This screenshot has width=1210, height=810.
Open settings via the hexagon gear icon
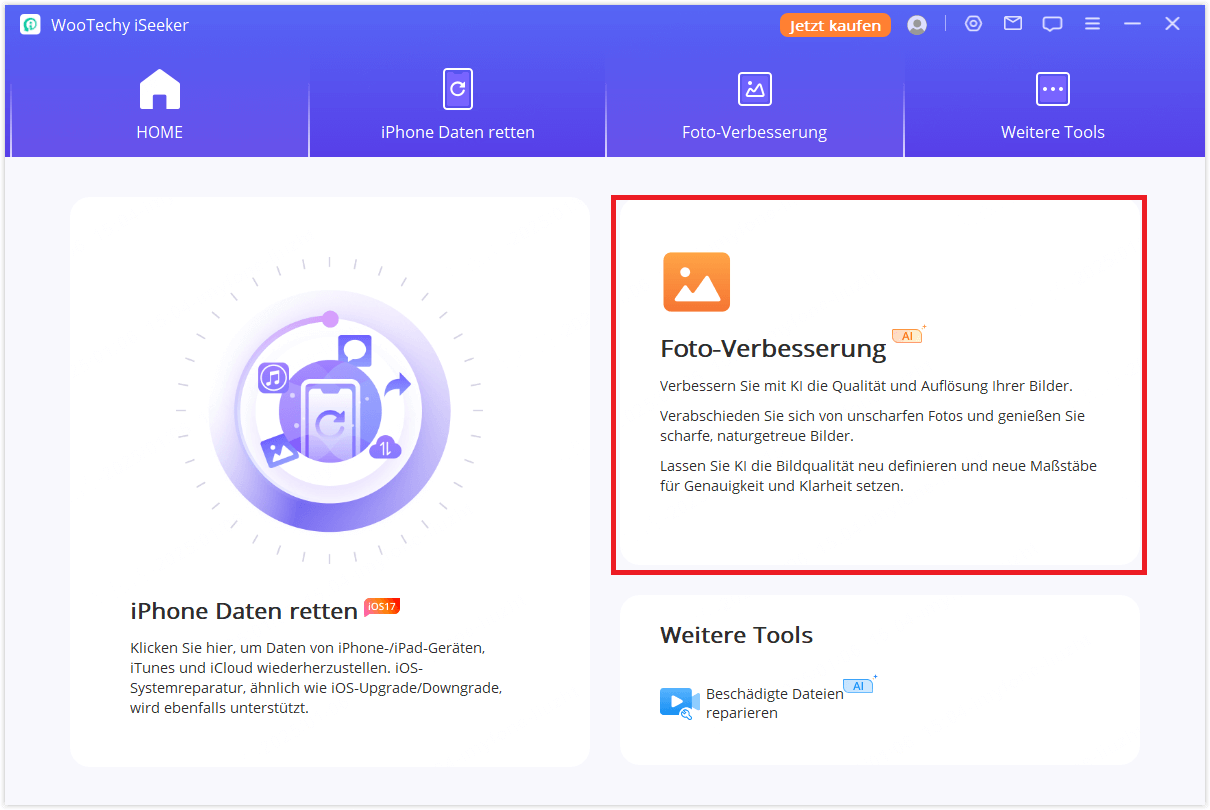point(973,24)
